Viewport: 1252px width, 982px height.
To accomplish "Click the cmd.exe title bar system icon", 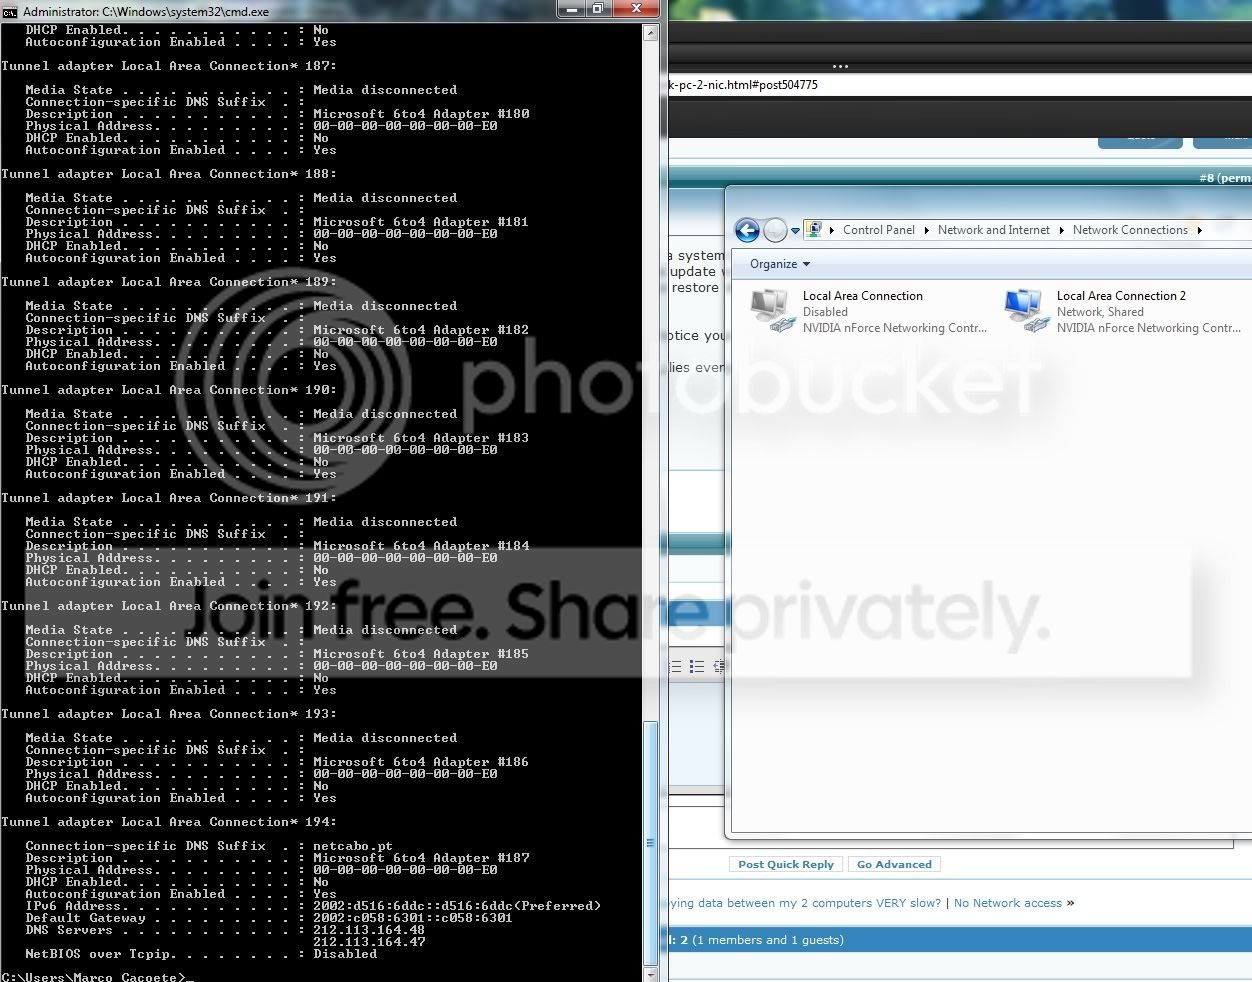I will point(10,11).
